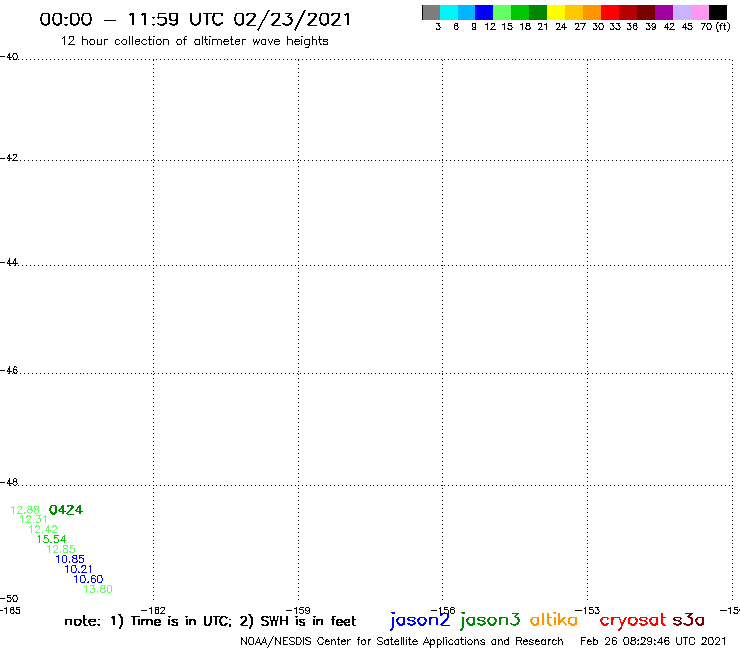Click the 24 legend scale label

(x=561, y=27)
